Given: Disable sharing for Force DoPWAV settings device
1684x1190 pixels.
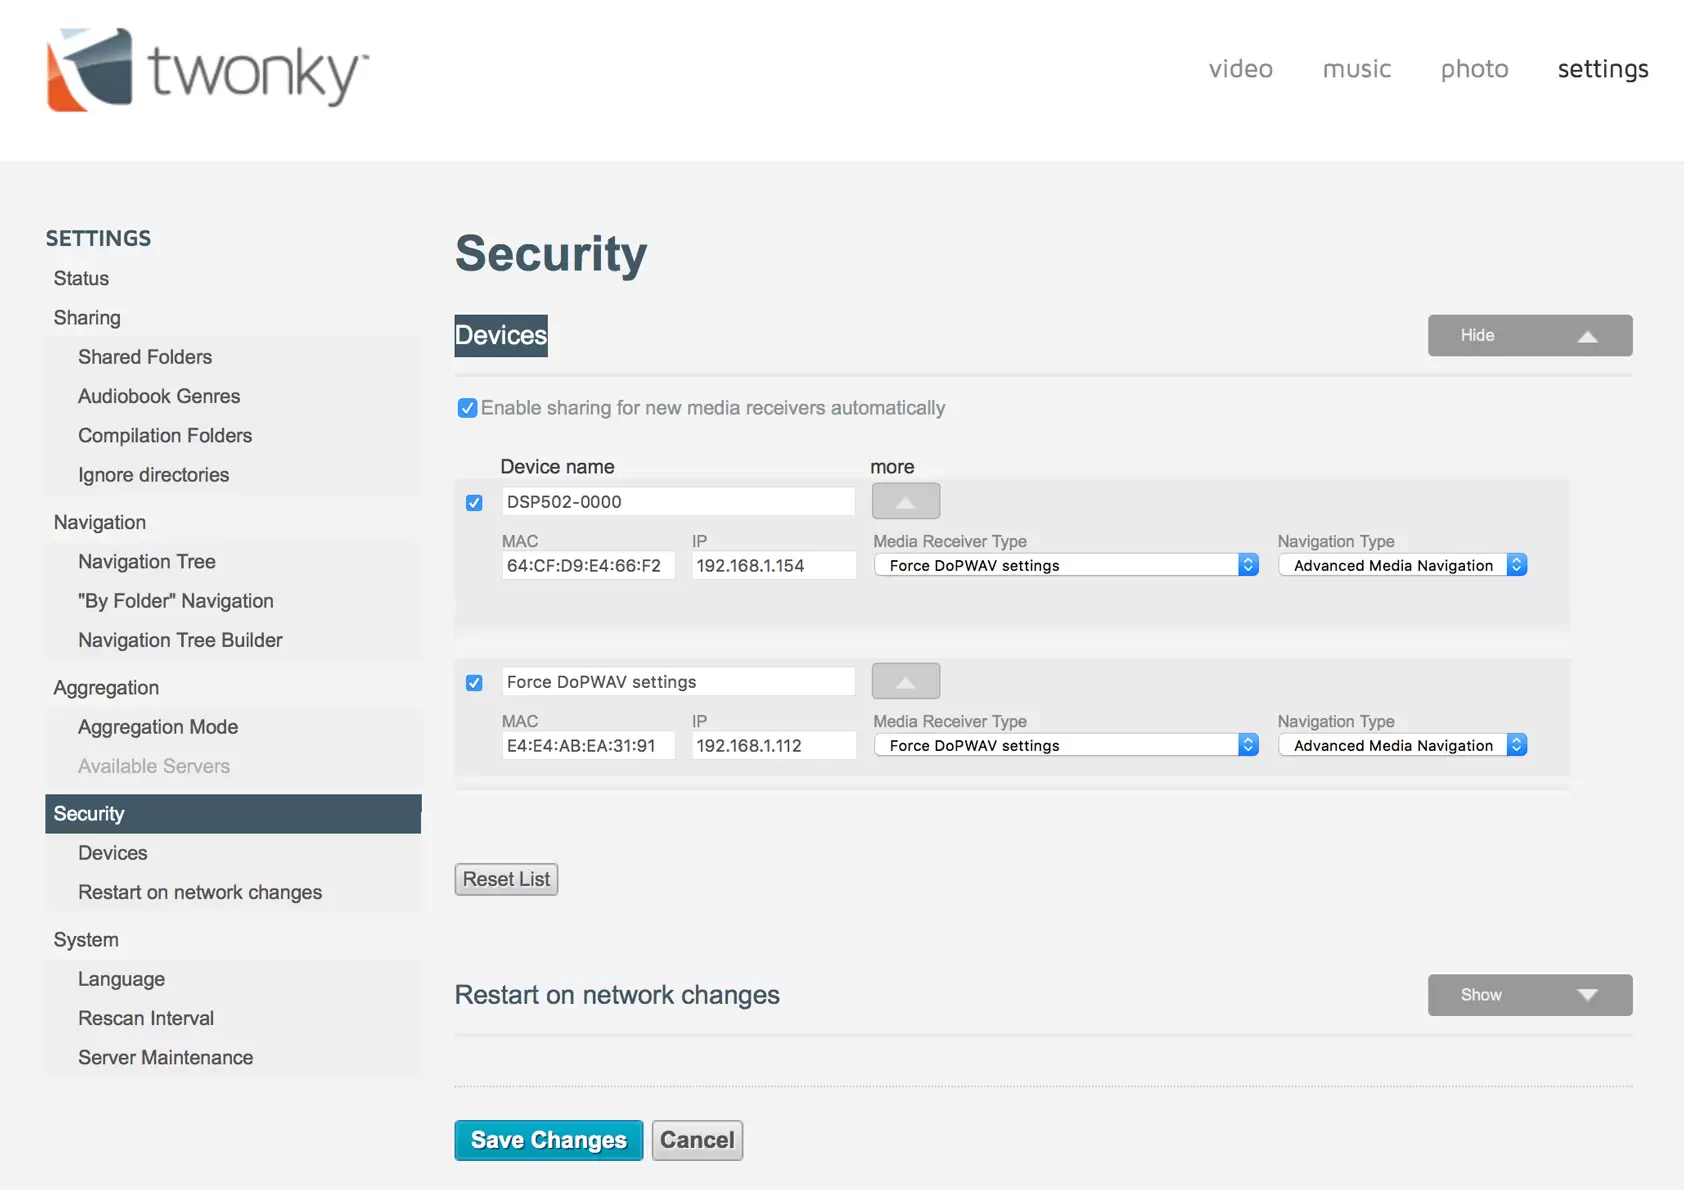Looking at the screenshot, I should tap(474, 683).
